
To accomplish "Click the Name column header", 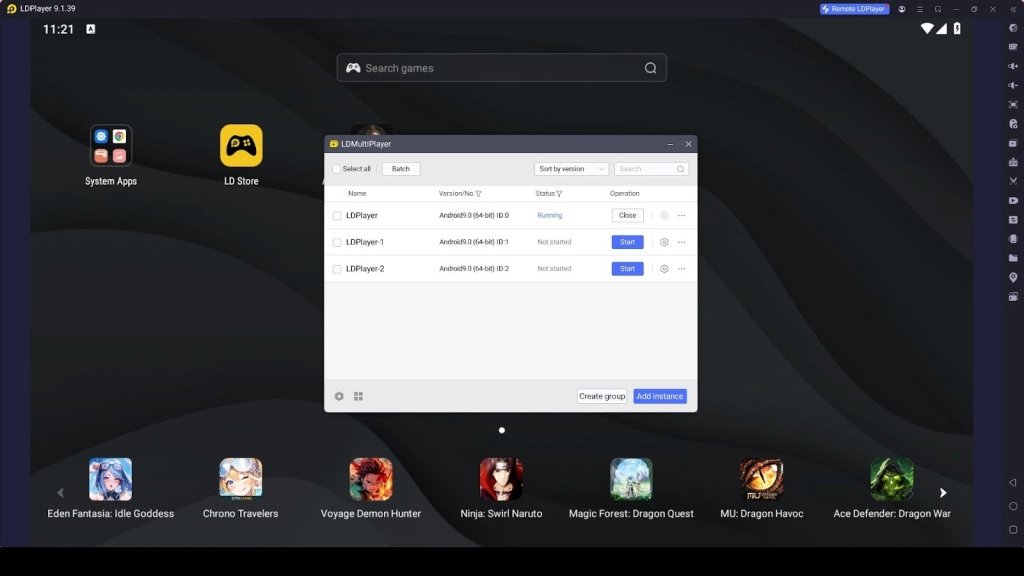I will coord(357,193).
